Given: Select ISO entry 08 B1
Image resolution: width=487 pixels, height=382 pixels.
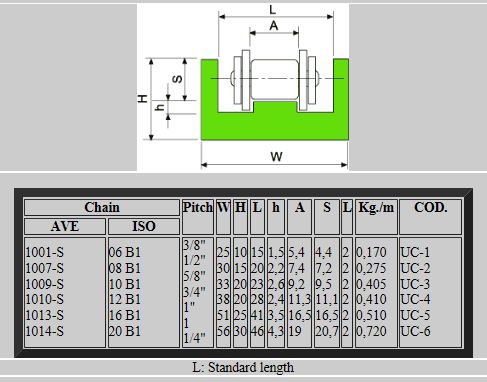Looking at the screenshot, I should tap(125, 268).
